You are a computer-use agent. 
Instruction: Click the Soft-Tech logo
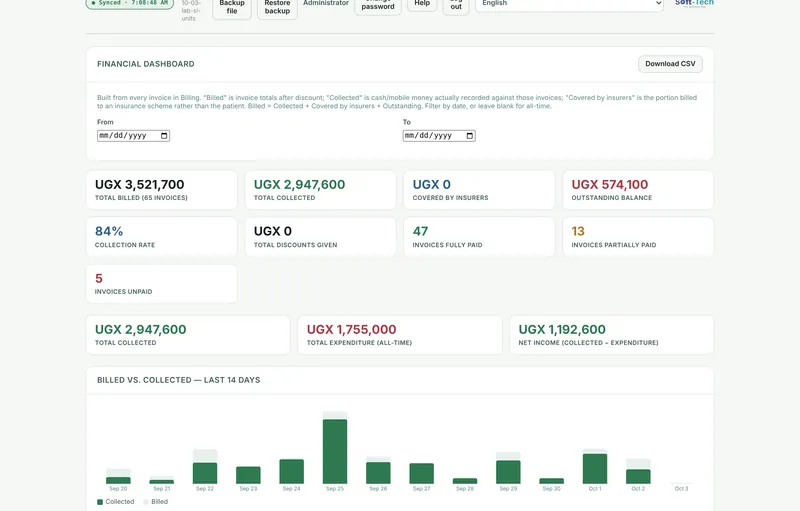[694, 3]
